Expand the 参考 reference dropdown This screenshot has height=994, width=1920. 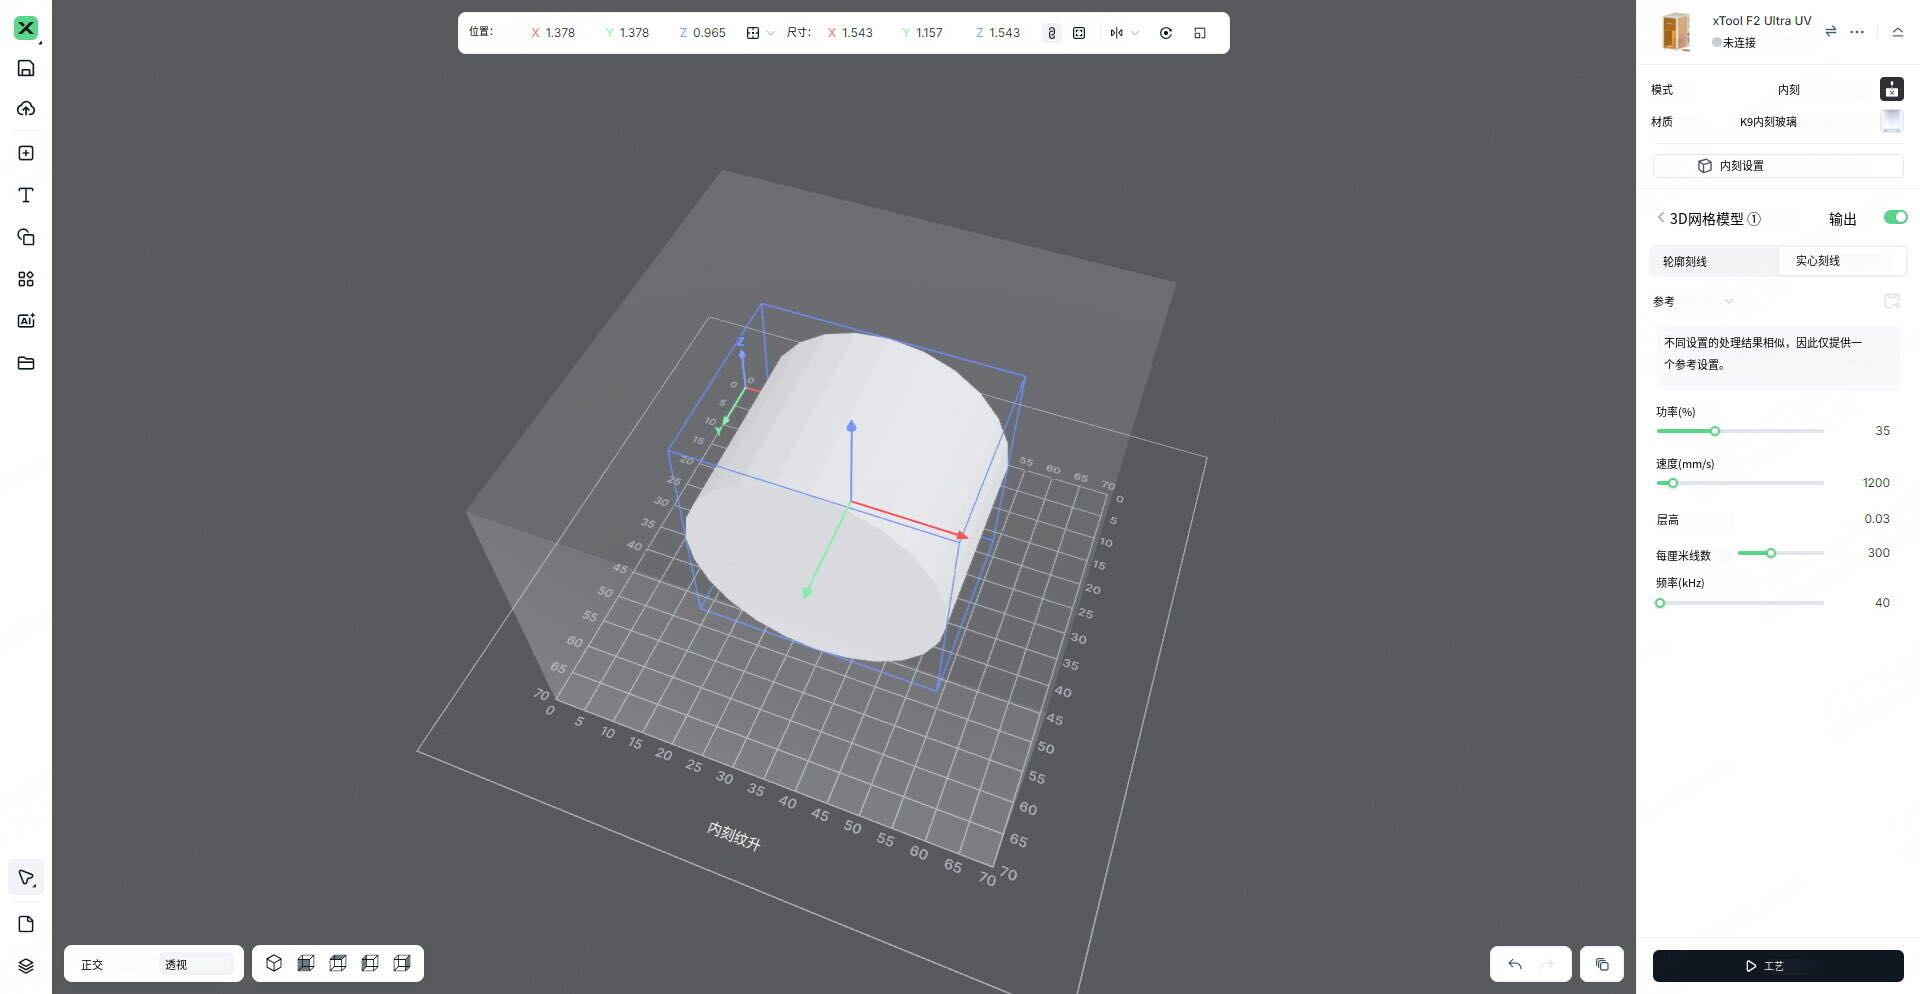pyautogui.click(x=1728, y=301)
